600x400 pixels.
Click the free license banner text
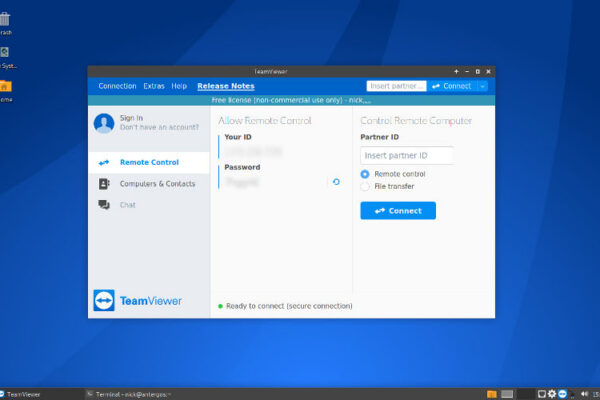[291, 100]
